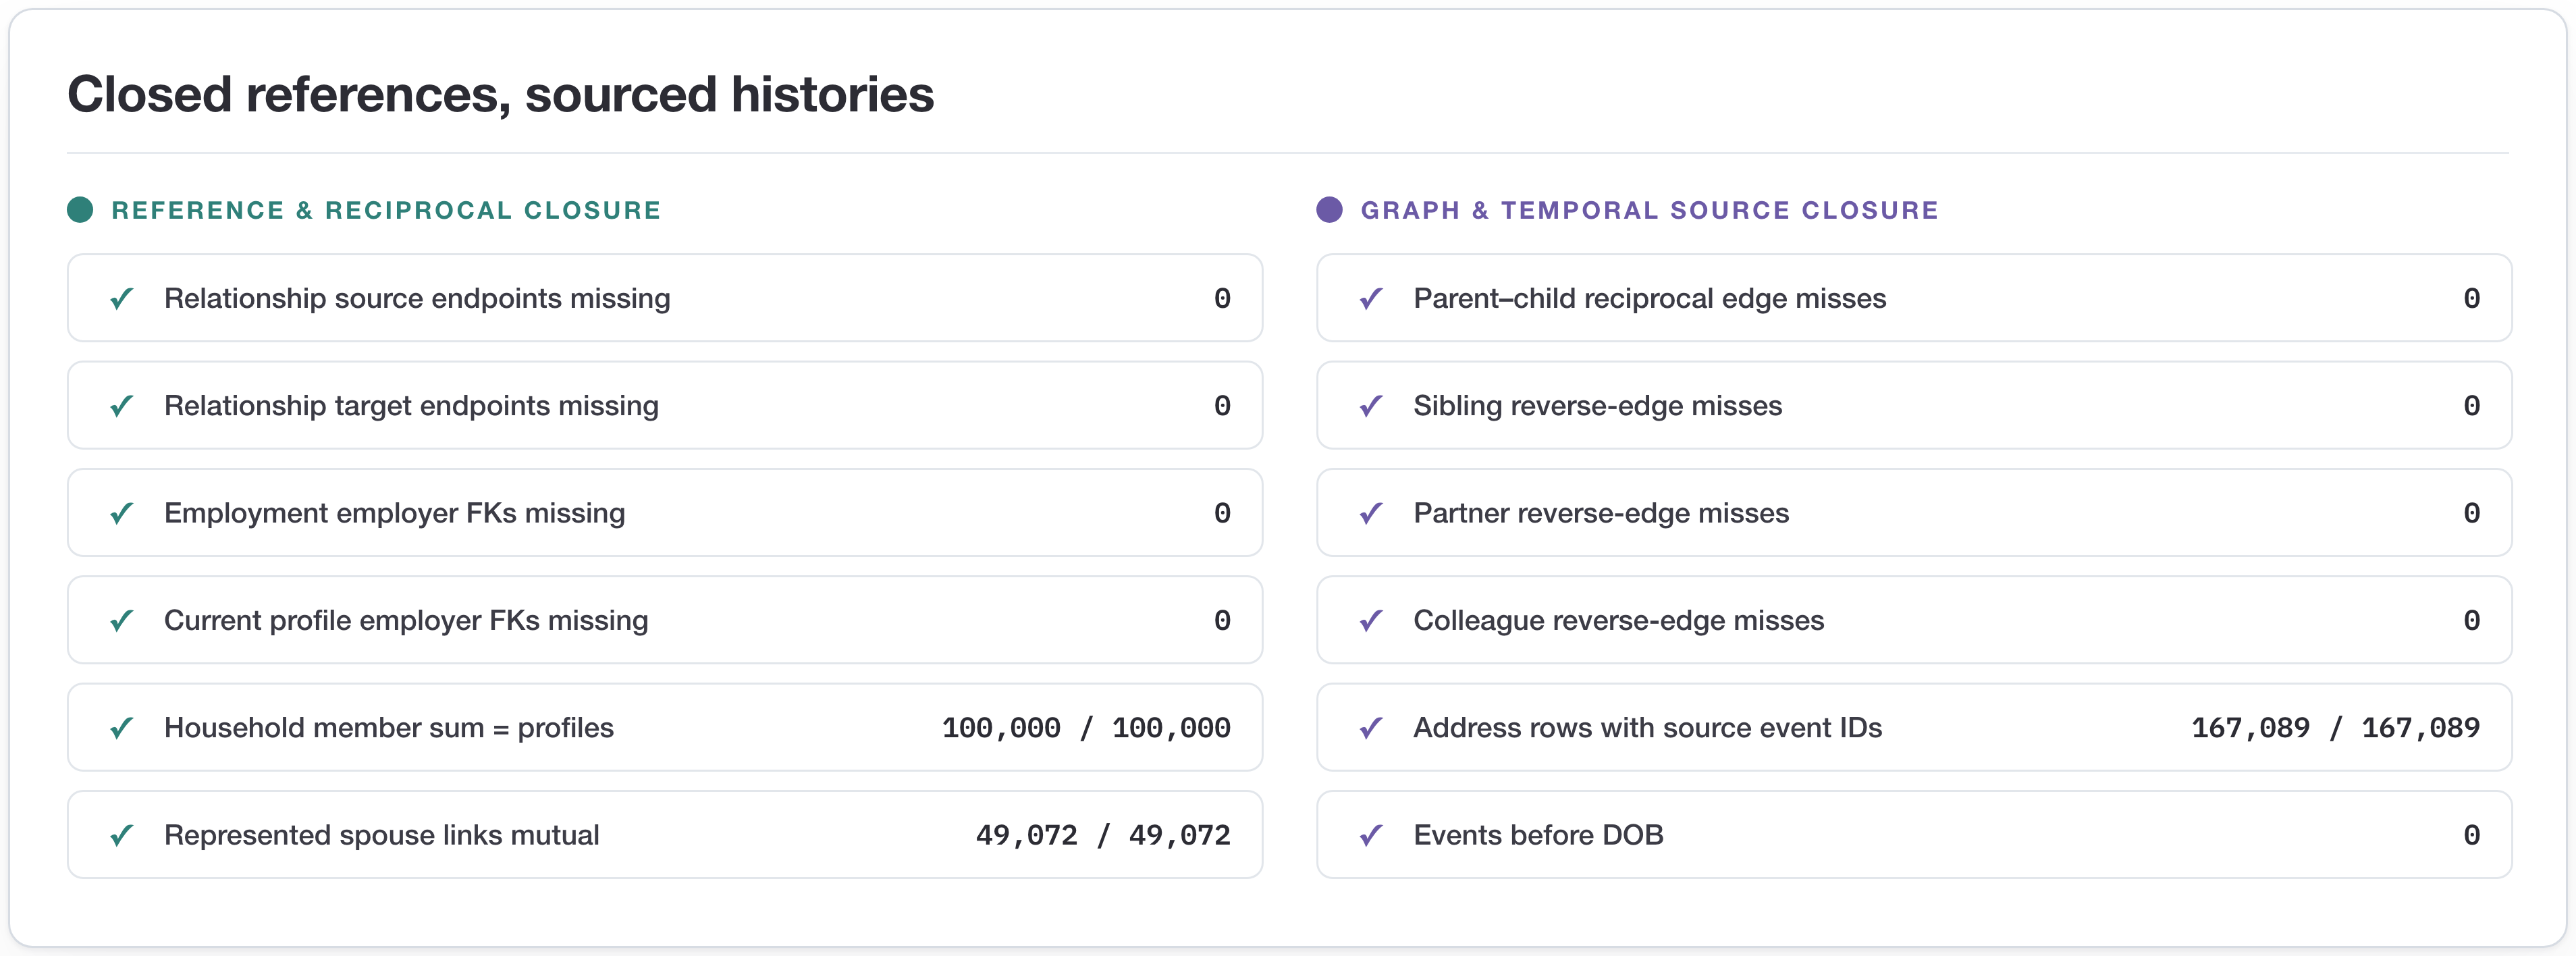Click the teal dot beside Reference & Reciprocal Closure

(x=80, y=210)
